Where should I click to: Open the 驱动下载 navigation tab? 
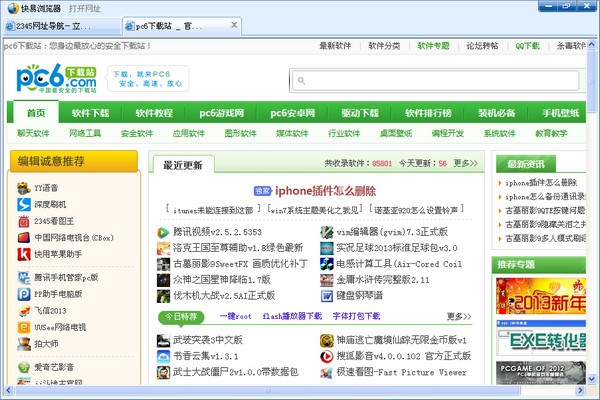(x=360, y=113)
